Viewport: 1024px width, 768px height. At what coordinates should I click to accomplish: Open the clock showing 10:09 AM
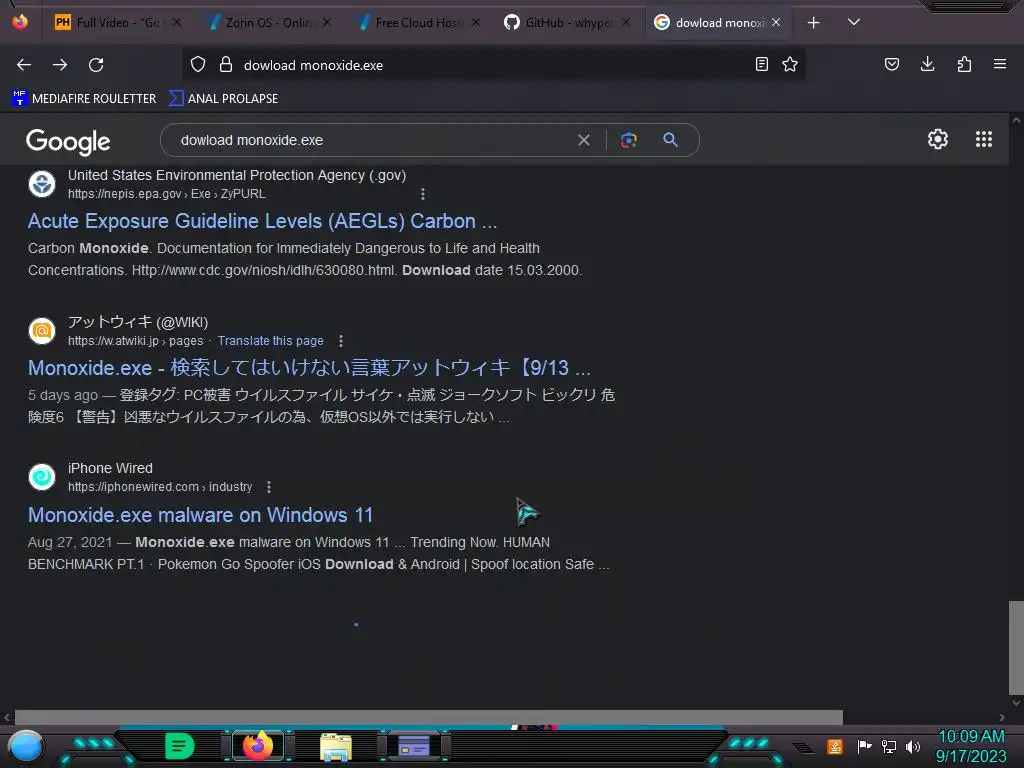tap(971, 746)
